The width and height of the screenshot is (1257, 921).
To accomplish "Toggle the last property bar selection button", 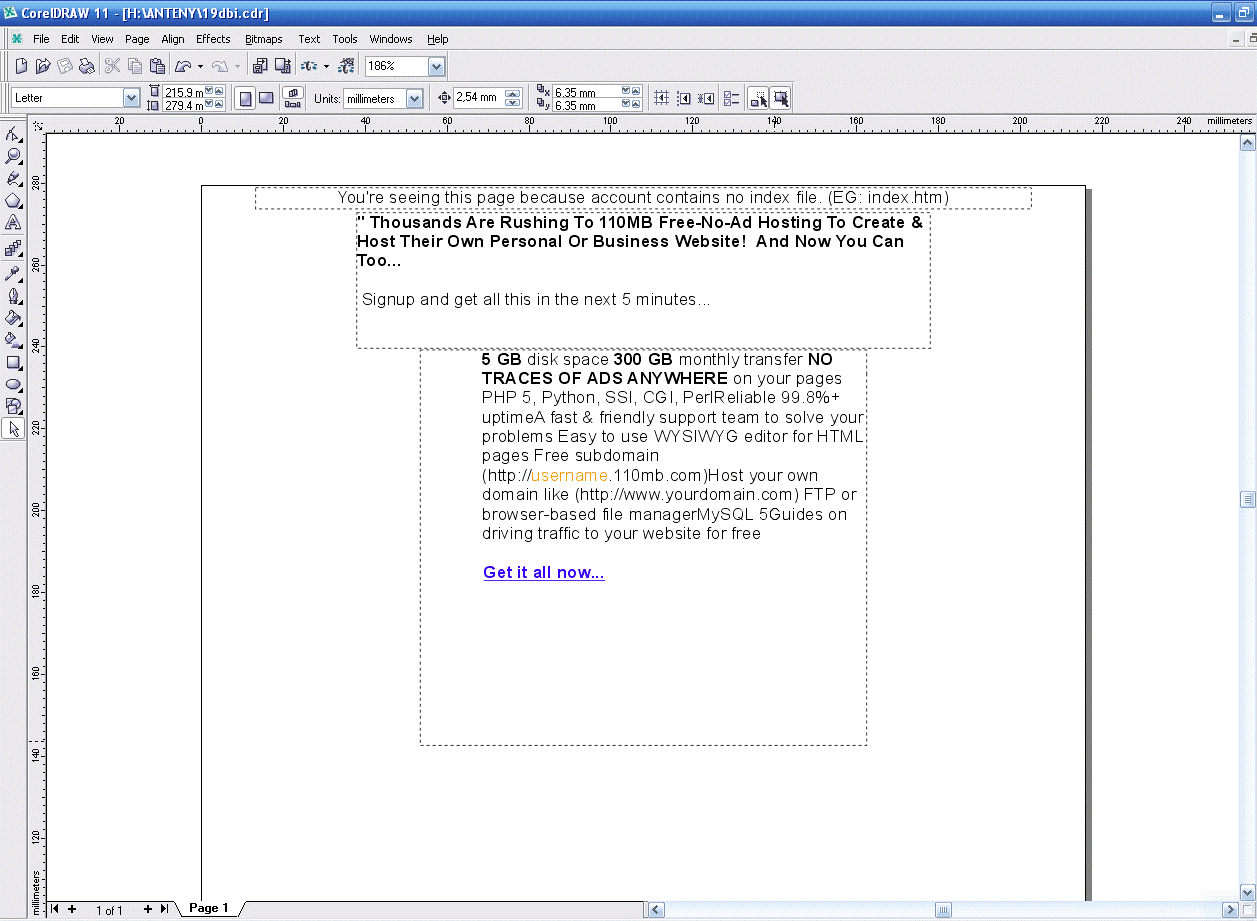I will pyautogui.click(x=780, y=97).
